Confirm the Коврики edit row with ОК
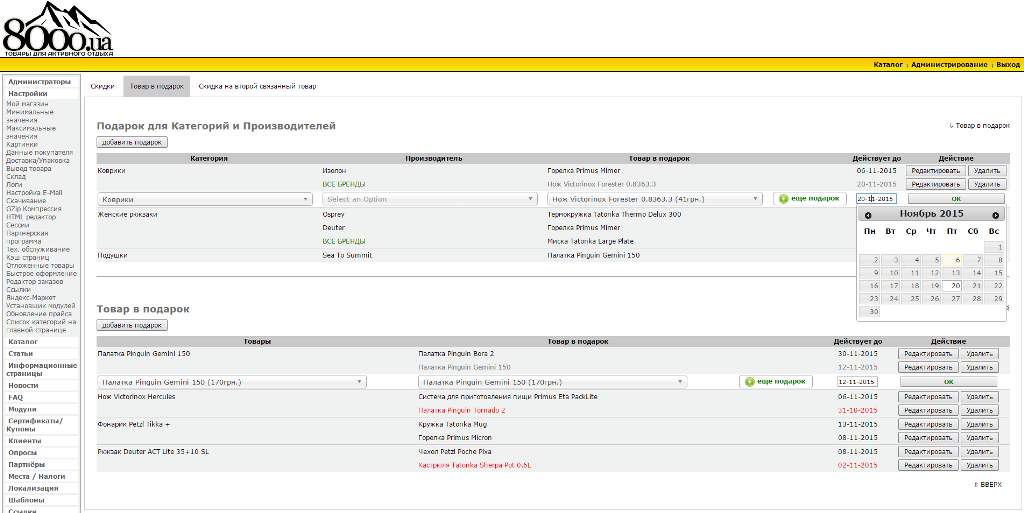Screen dimensions: 1024x513 coord(956,198)
